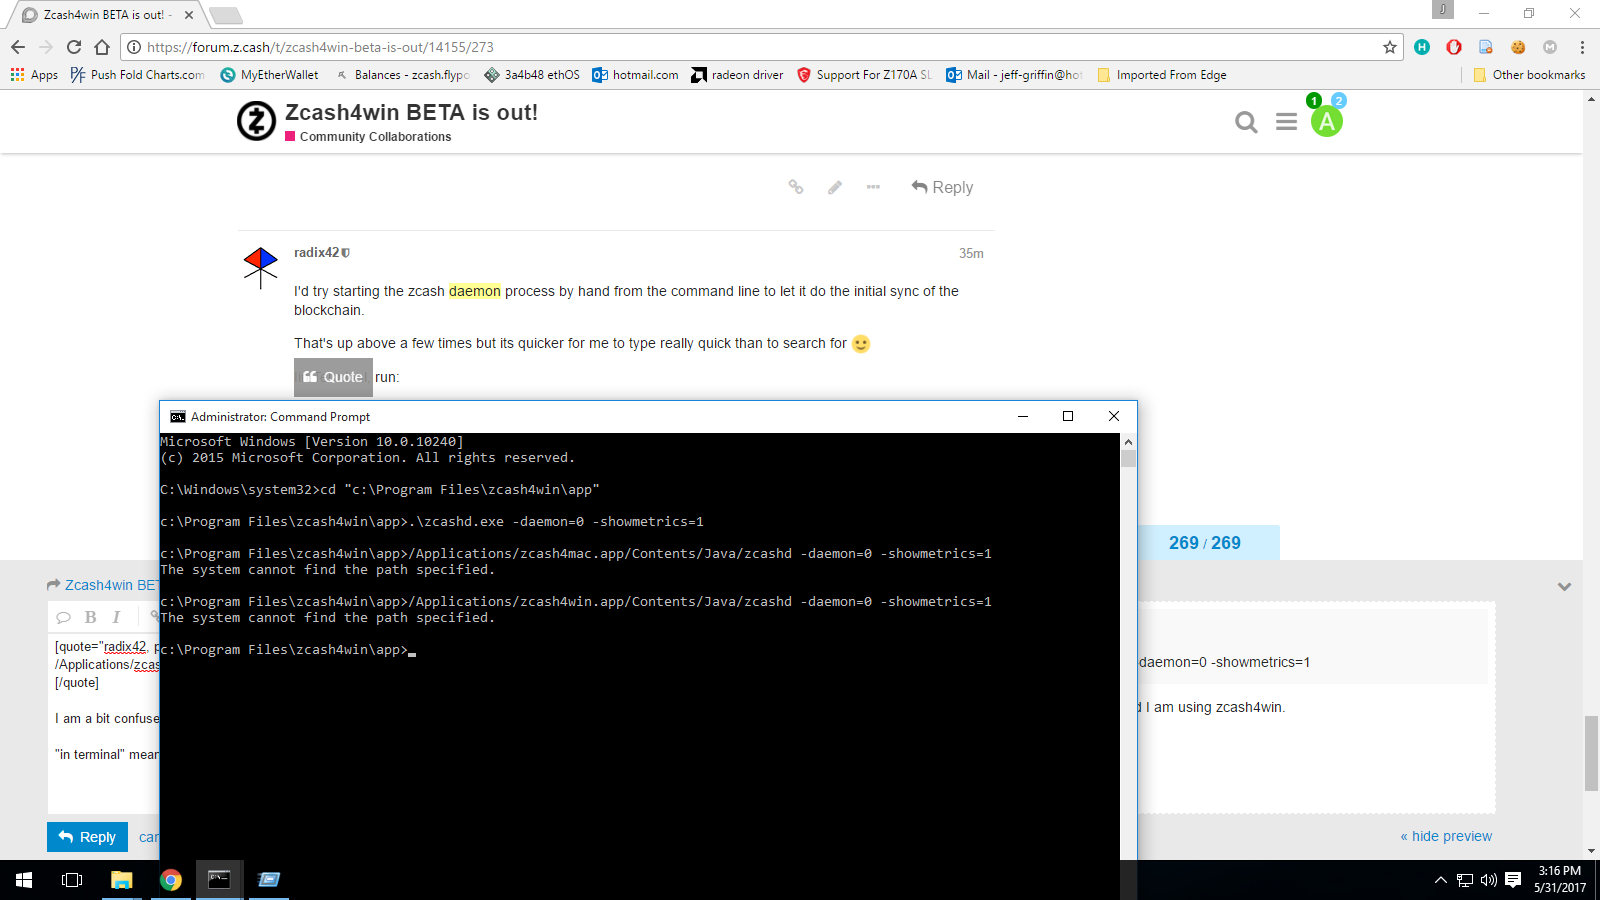The image size is (1600, 900).
Task: Open the Push Fold Charts.com bookmark
Action: [138, 75]
